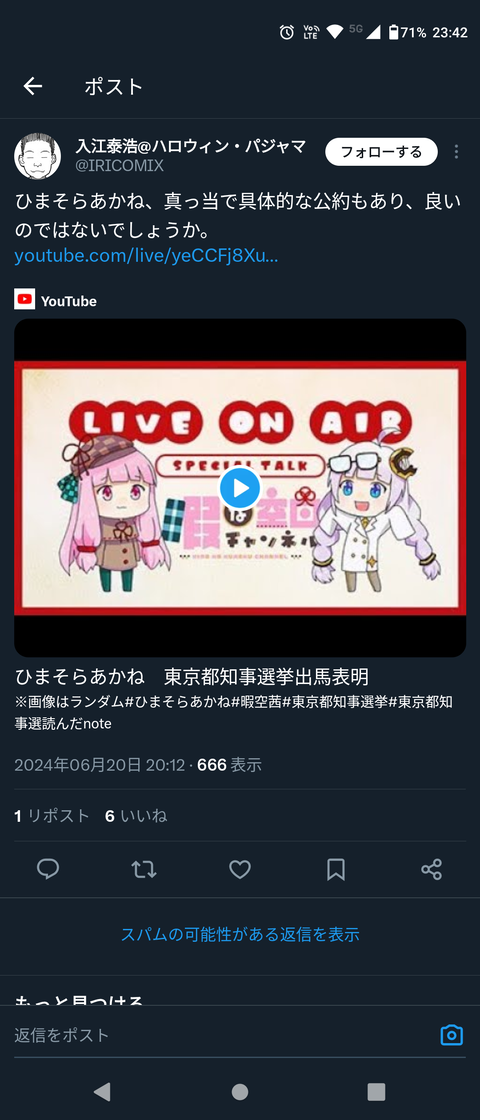Show replies flagged as possible spam

240,934
